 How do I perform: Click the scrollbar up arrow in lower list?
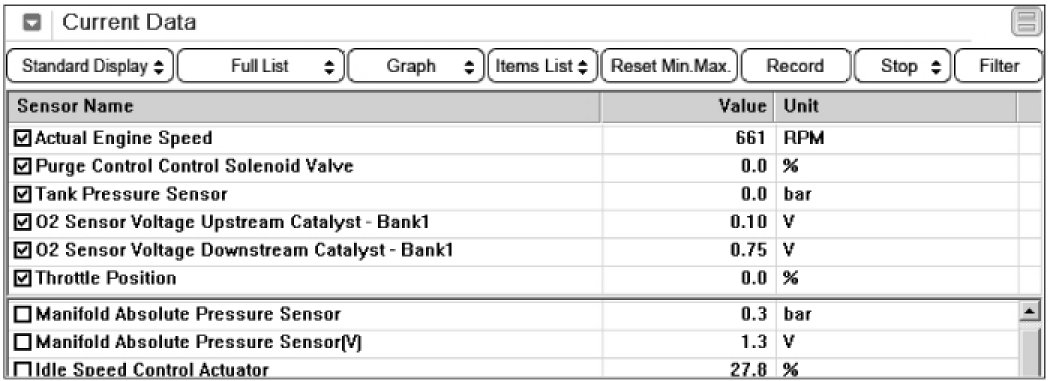click(x=1027, y=311)
